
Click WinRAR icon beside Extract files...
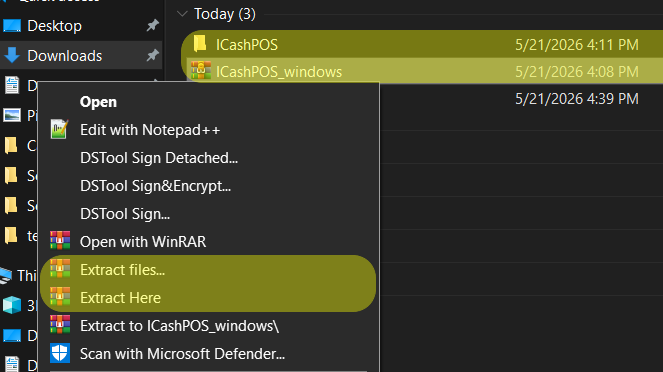tap(60, 268)
